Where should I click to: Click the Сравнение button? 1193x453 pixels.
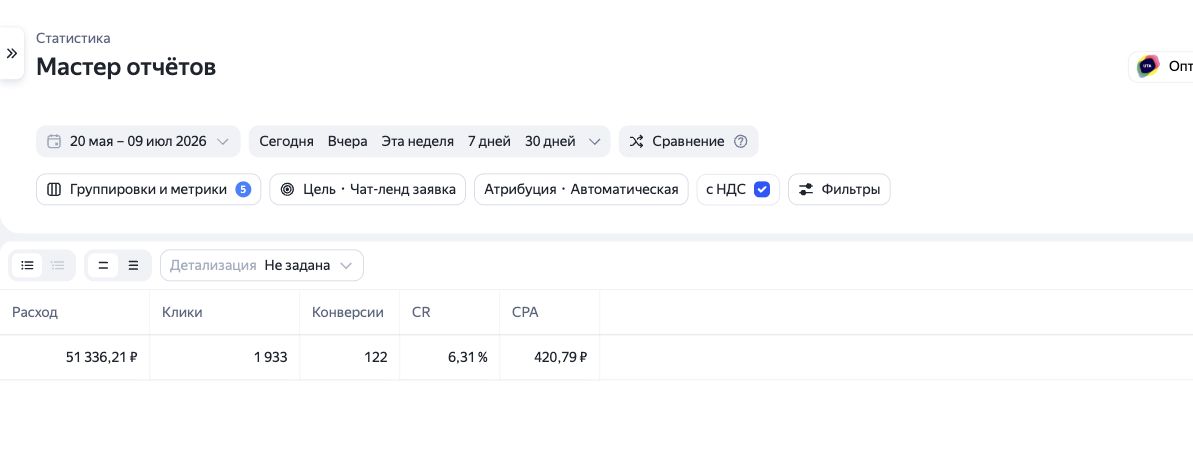pos(689,142)
